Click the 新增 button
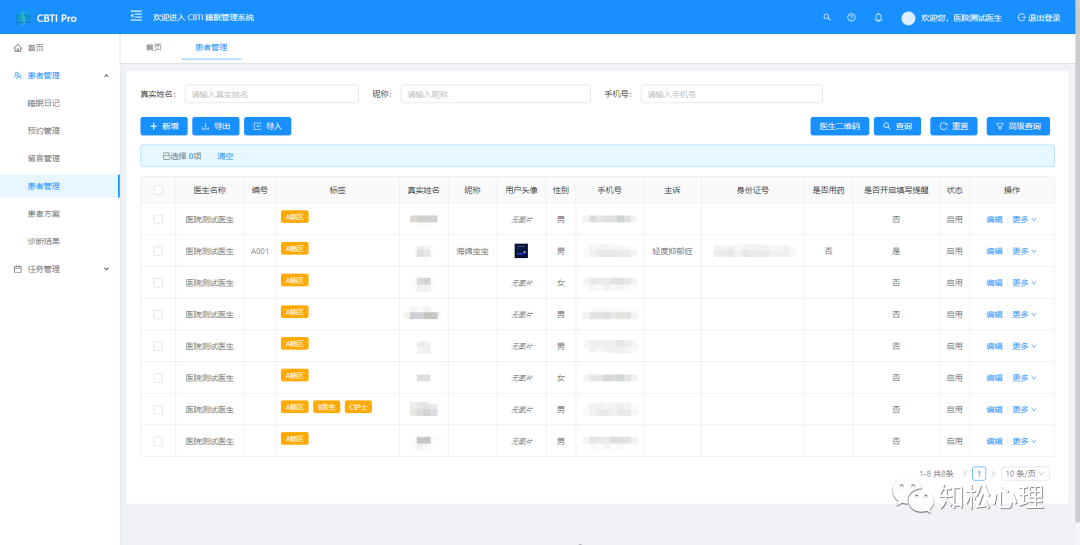 coord(163,126)
